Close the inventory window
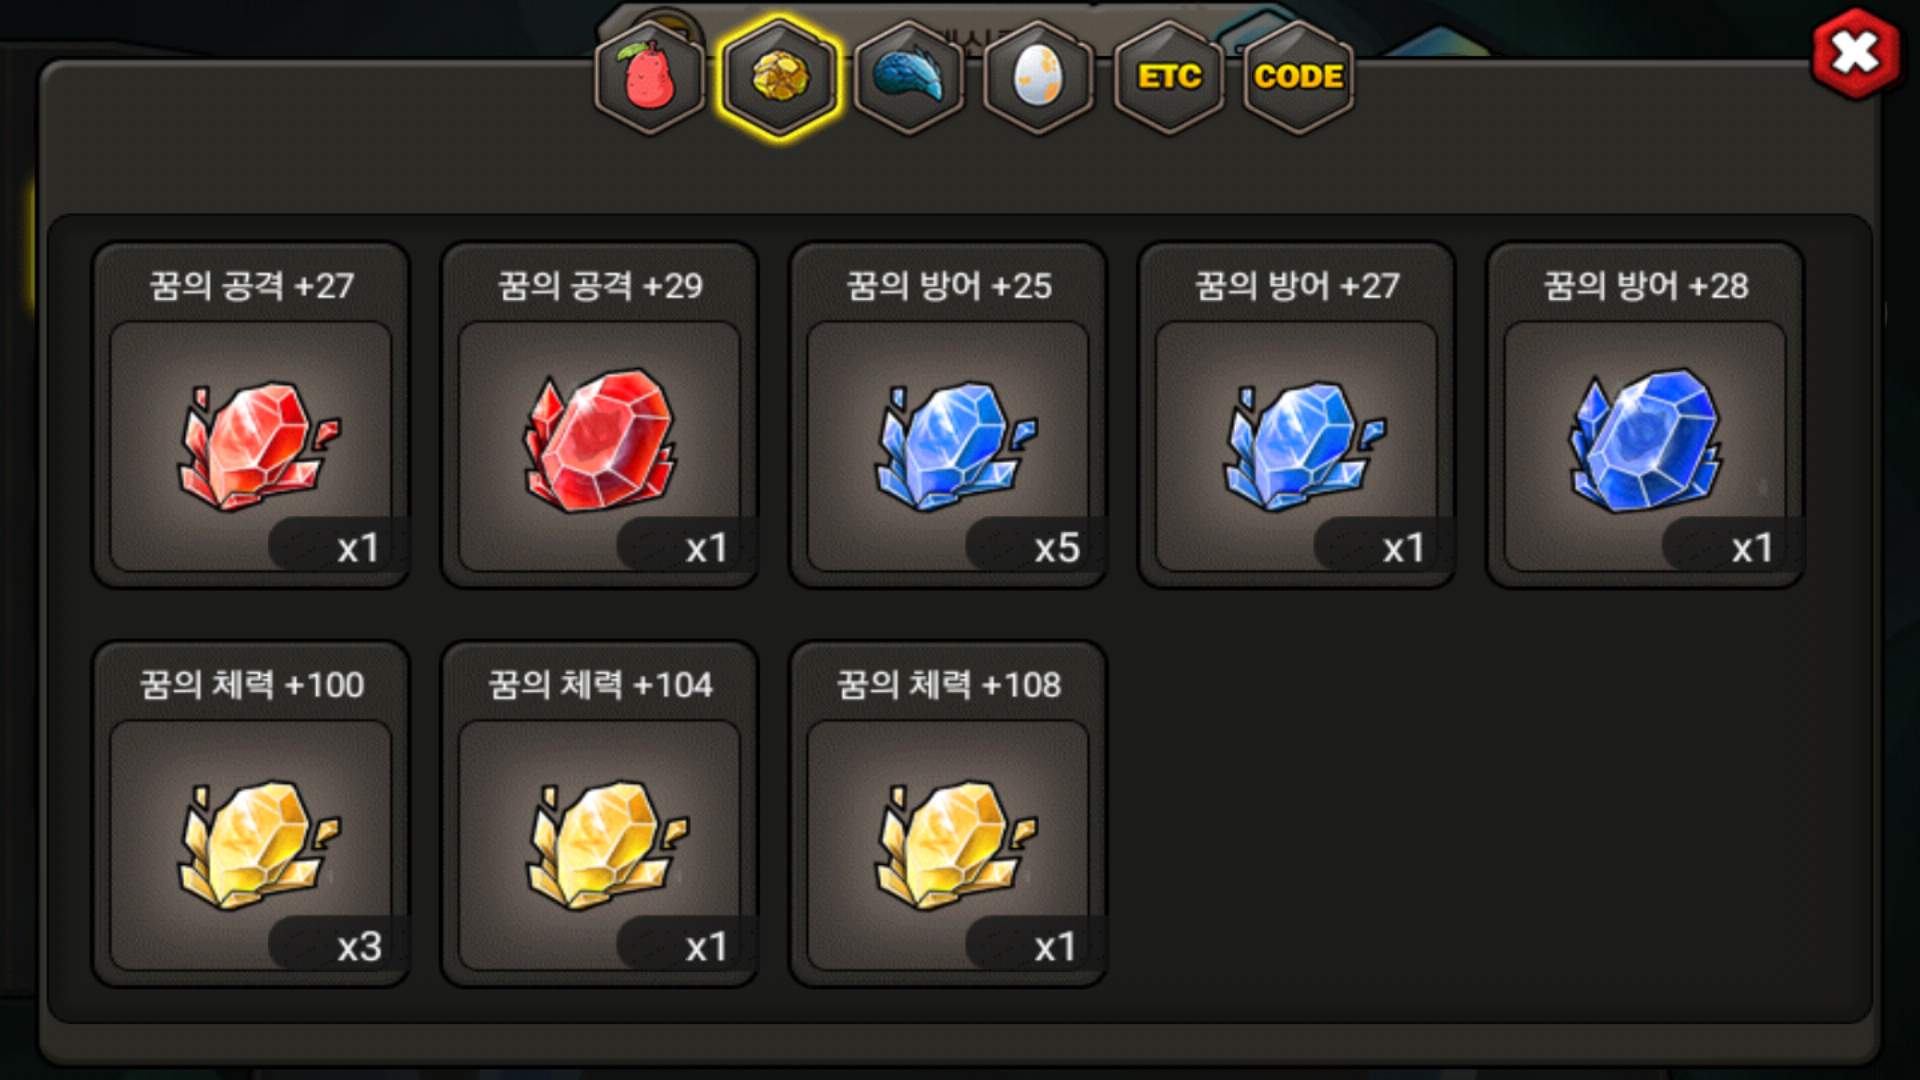This screenshot has height=1080, width=1920. click(1856, 53)
